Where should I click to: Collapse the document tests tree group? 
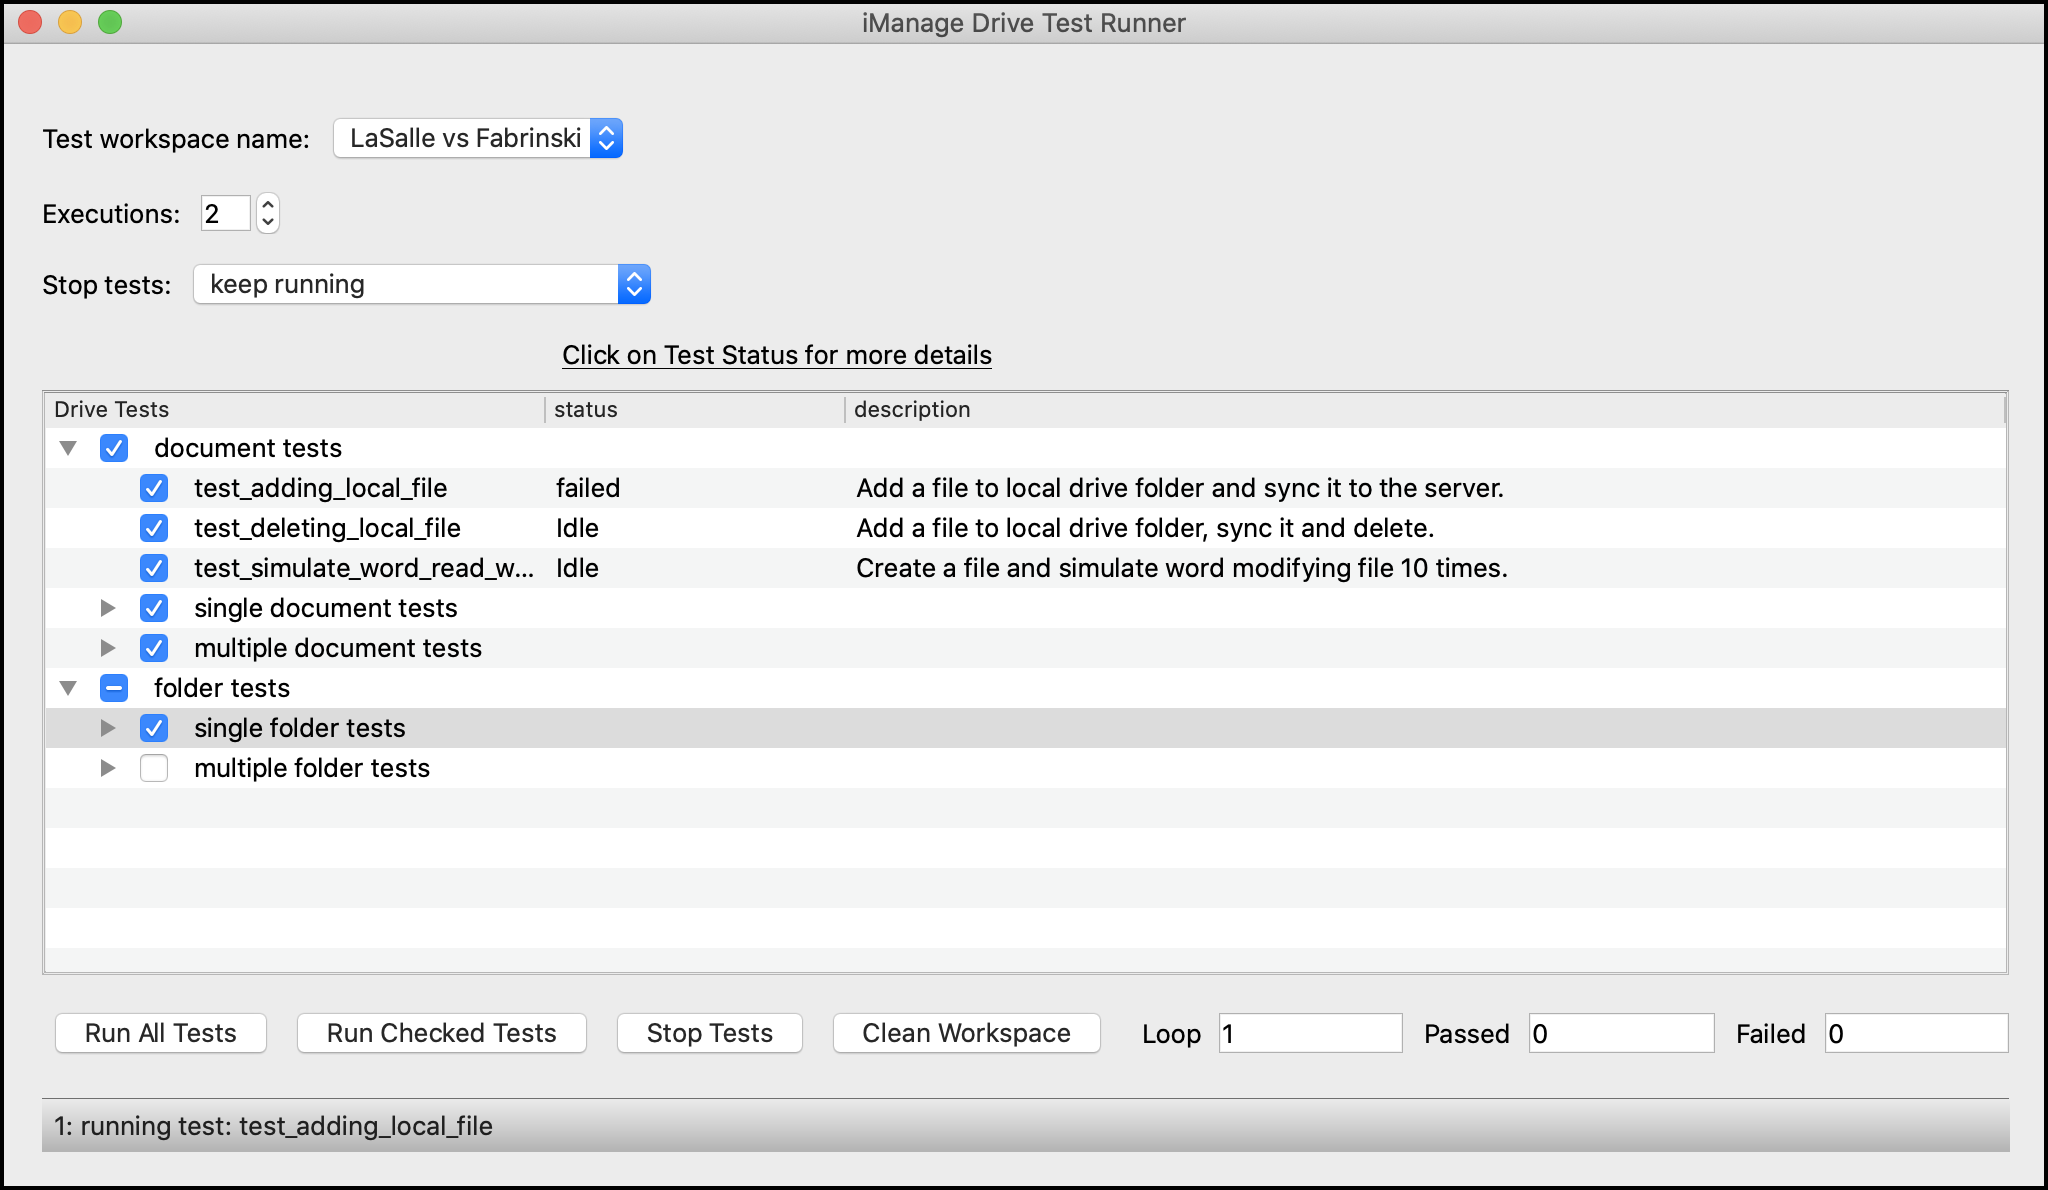(68, 448)
